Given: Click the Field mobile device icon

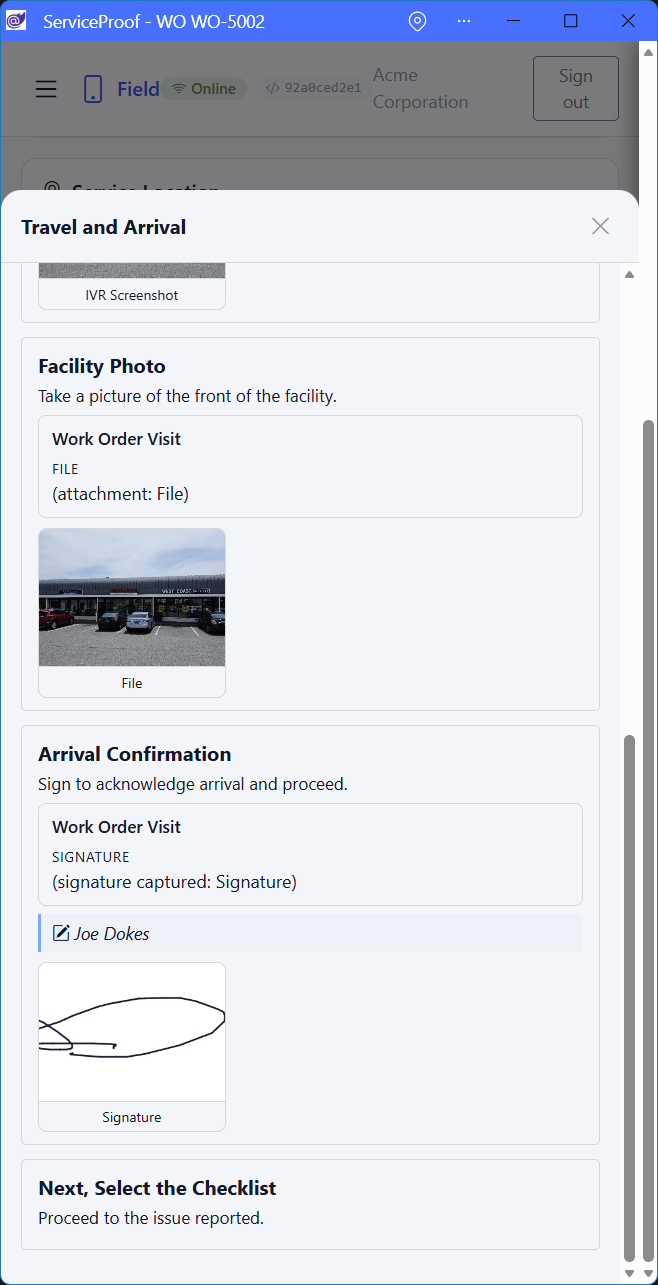Looking at the screenshot, I should coord(93,89).
